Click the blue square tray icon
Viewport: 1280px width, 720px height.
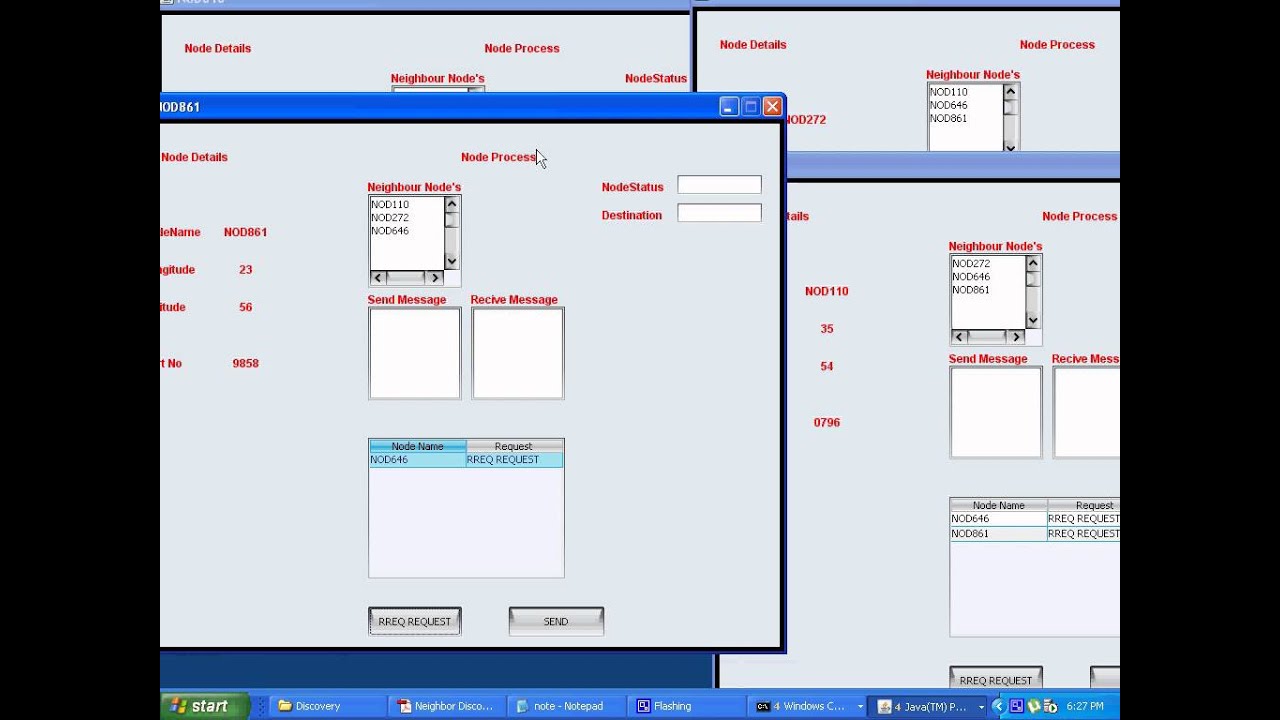1016,706
